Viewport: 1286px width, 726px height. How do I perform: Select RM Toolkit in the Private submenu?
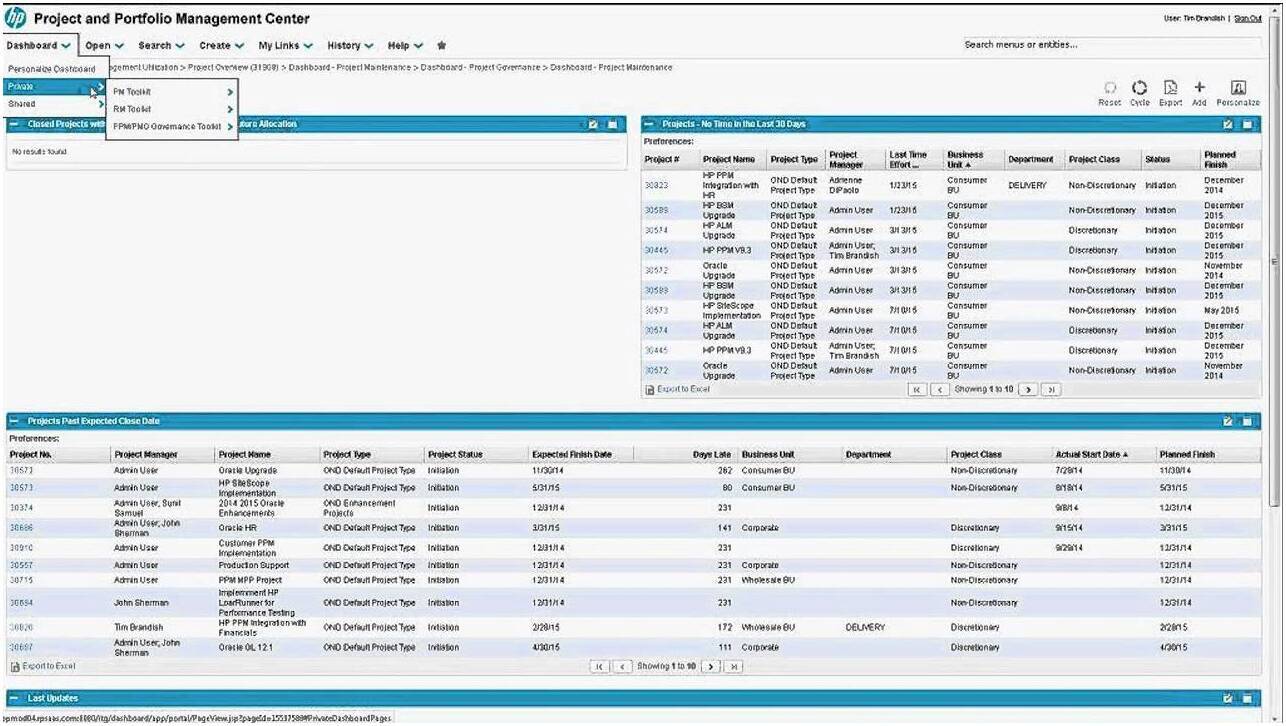[x=172, y=109]
